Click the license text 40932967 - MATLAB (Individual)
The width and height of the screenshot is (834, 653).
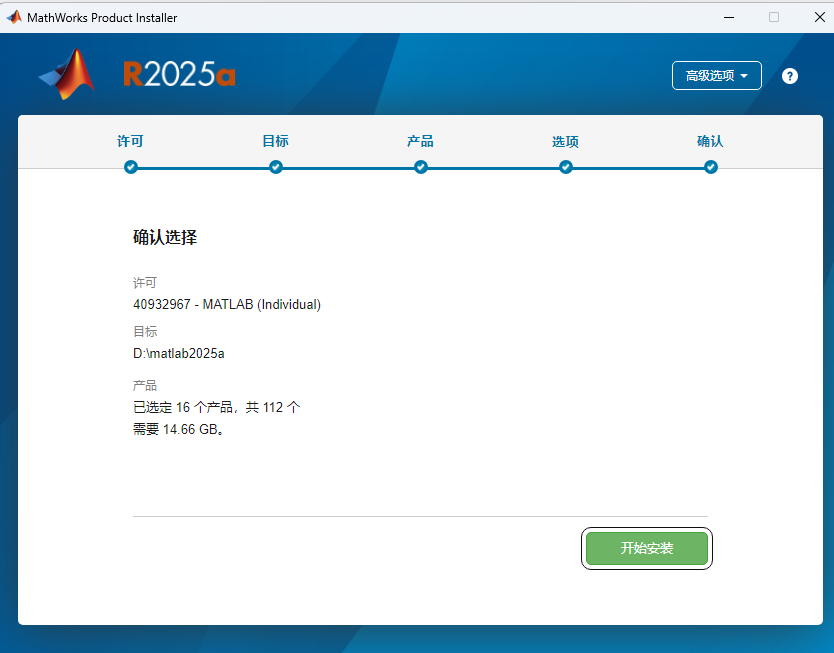pos(227,305)
